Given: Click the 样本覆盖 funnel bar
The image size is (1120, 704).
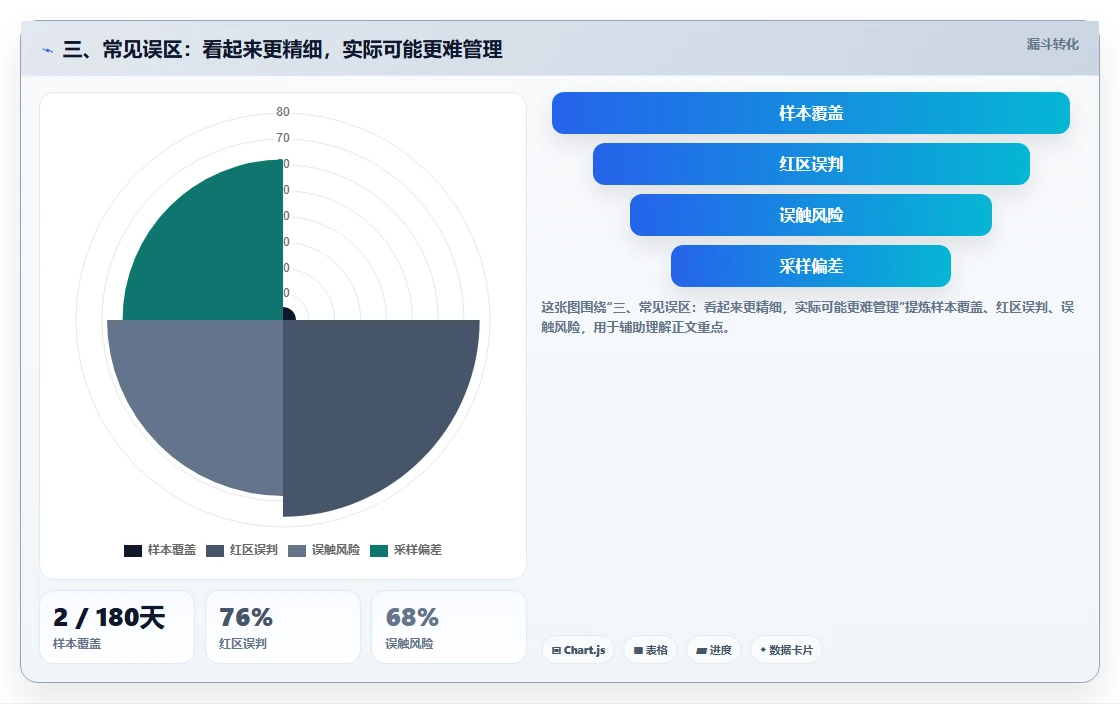Looking at the screenshot, I should (x=811, y=113).
